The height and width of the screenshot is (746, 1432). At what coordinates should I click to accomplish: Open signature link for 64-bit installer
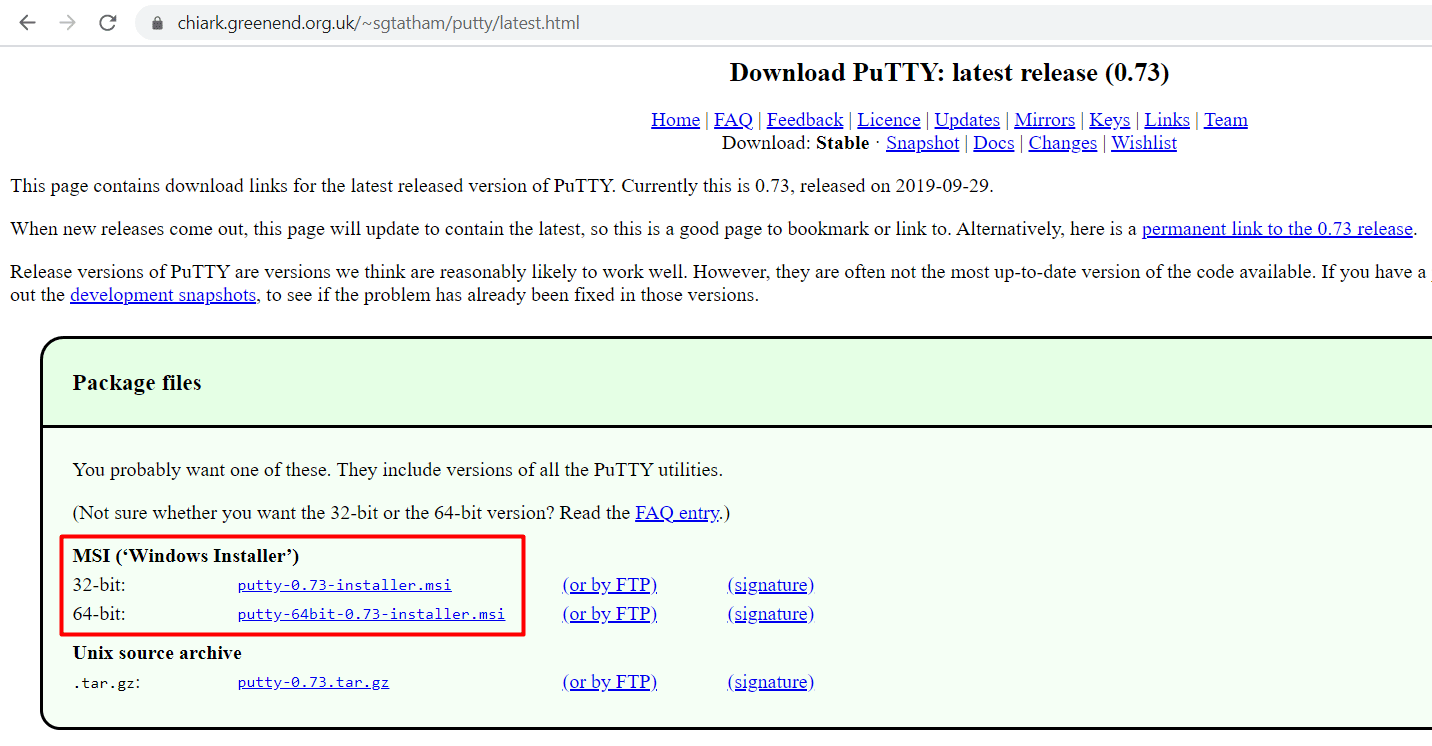(770, 614)
